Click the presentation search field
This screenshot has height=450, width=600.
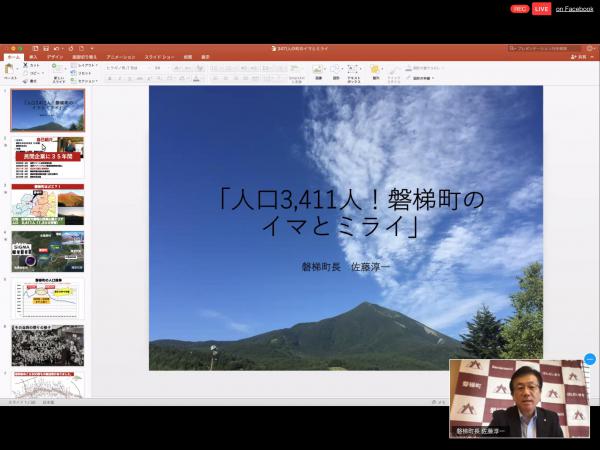[x=545, y=49]
